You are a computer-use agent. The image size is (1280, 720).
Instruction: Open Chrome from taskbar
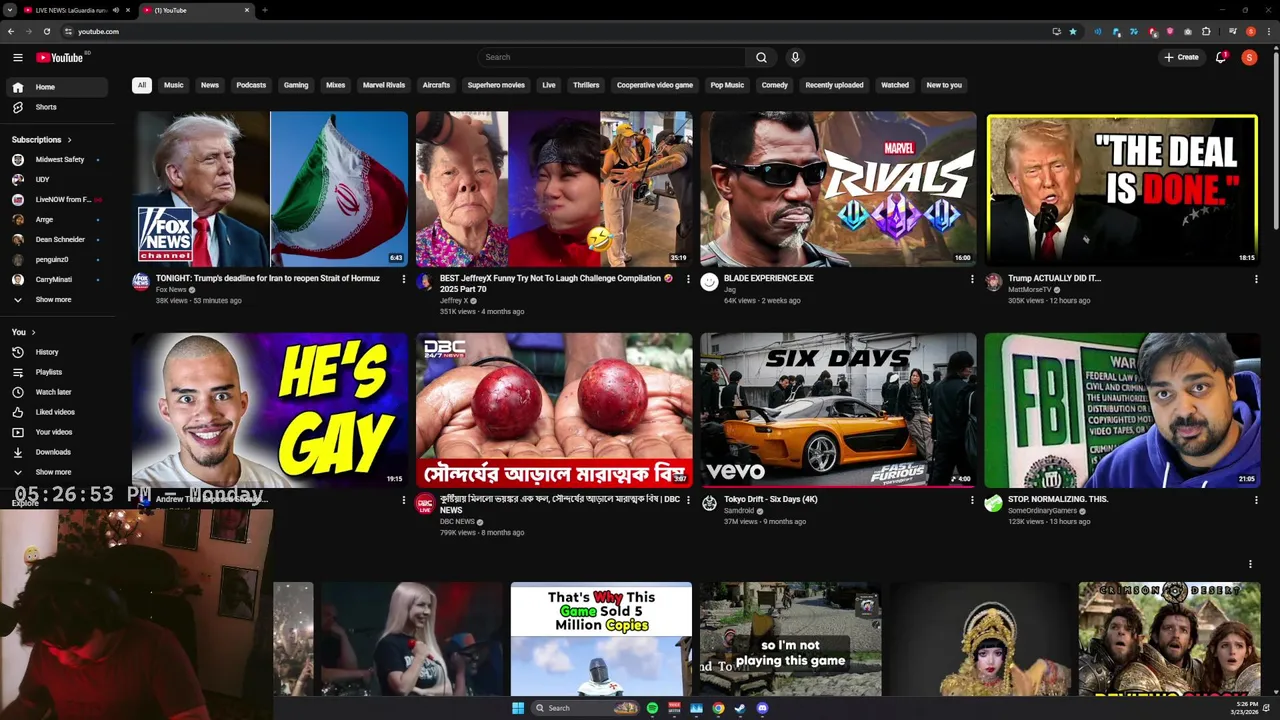pyautogui.click(x=718, y=708)
